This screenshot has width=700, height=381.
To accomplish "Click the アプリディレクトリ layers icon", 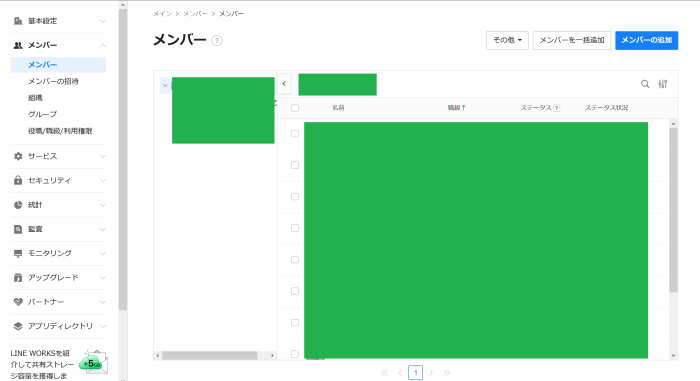I will tap(18, 326).
